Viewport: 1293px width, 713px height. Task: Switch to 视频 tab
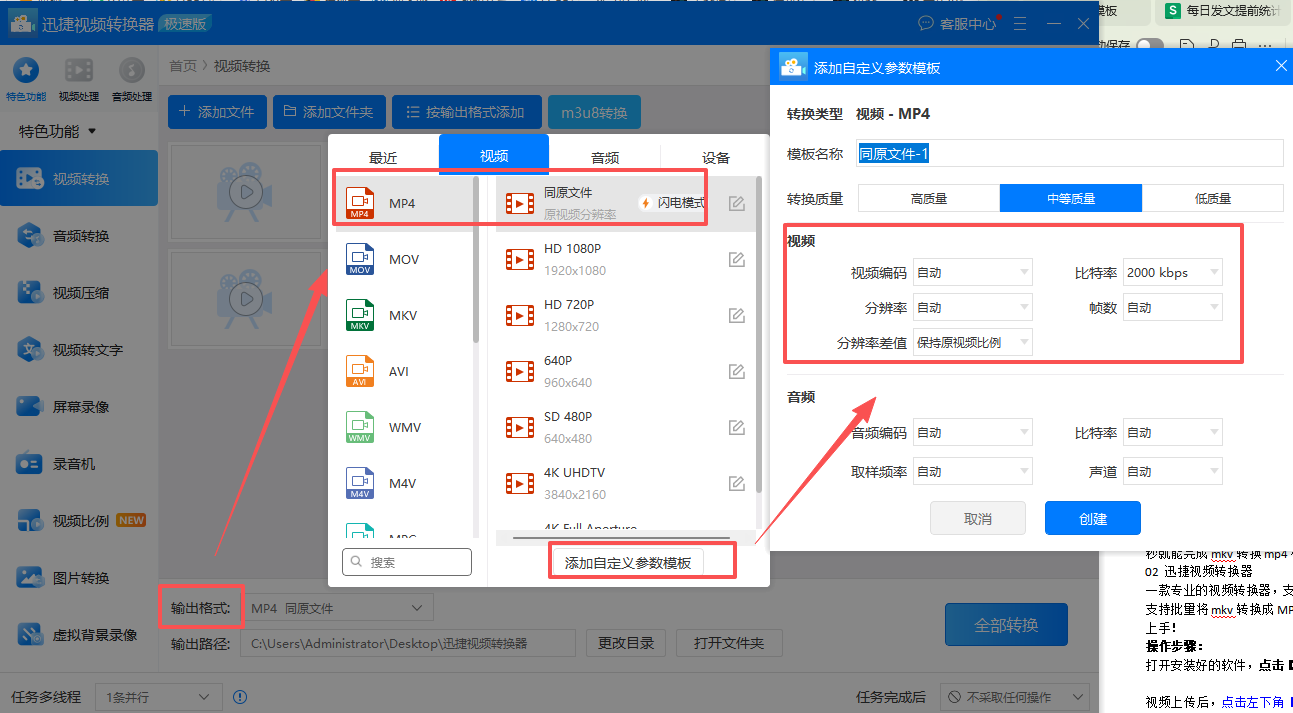click(x=494, y=155)
